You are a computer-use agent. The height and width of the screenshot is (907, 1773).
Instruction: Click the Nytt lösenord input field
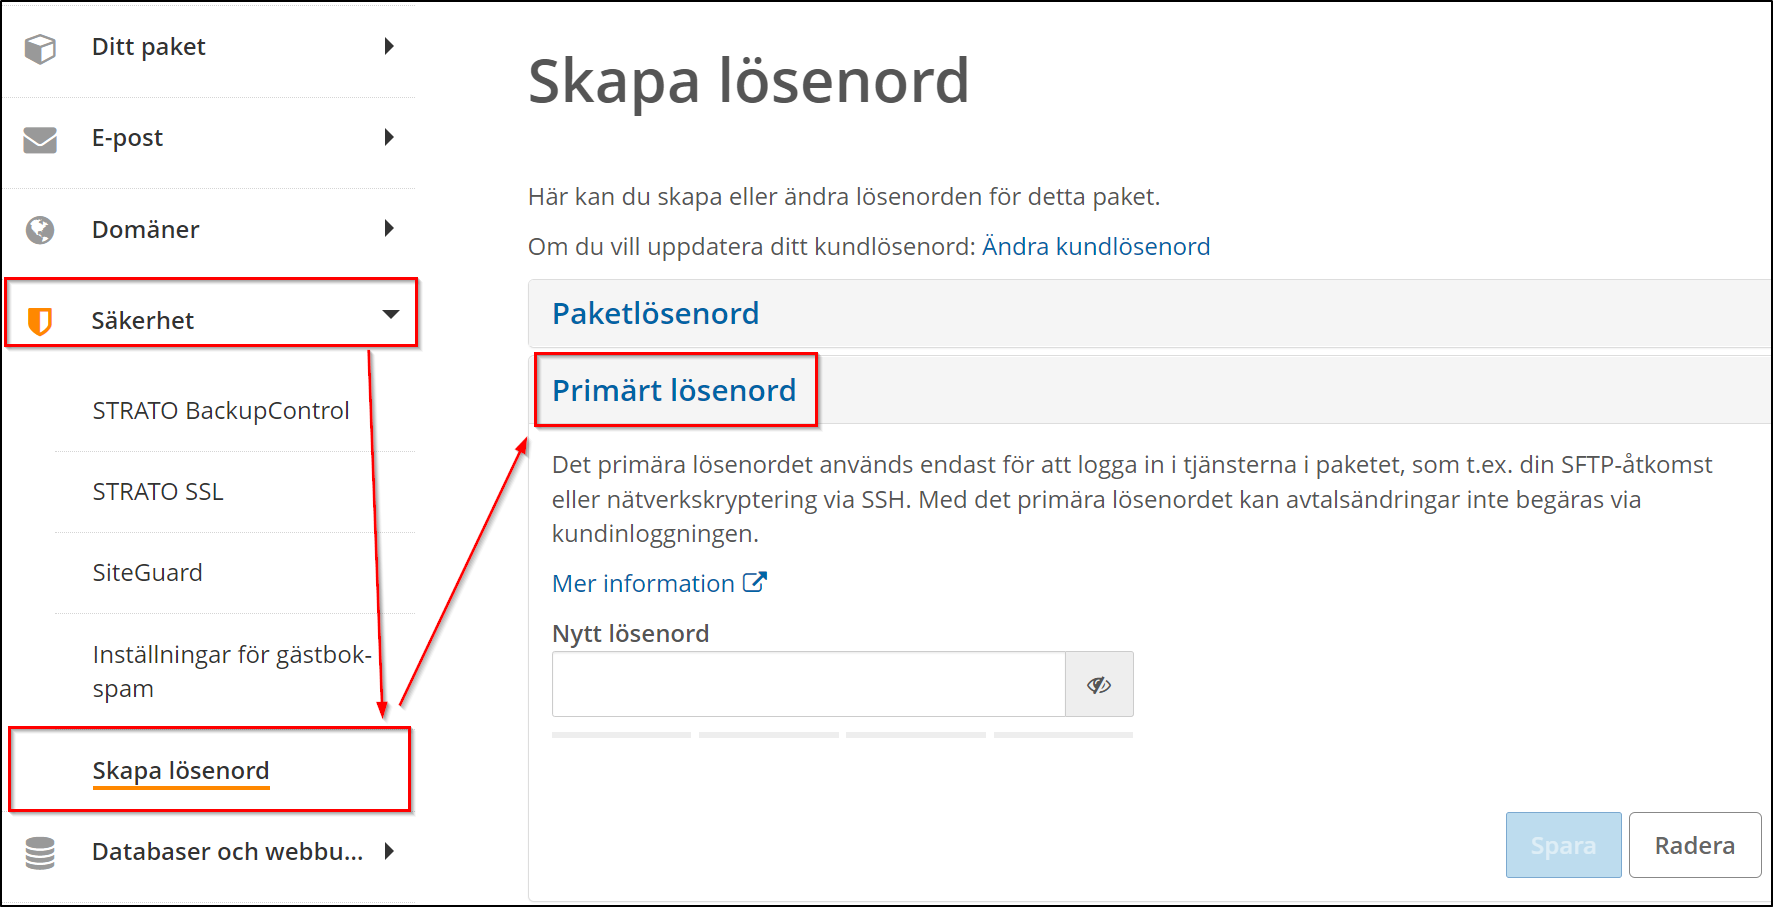click(808, 685)
